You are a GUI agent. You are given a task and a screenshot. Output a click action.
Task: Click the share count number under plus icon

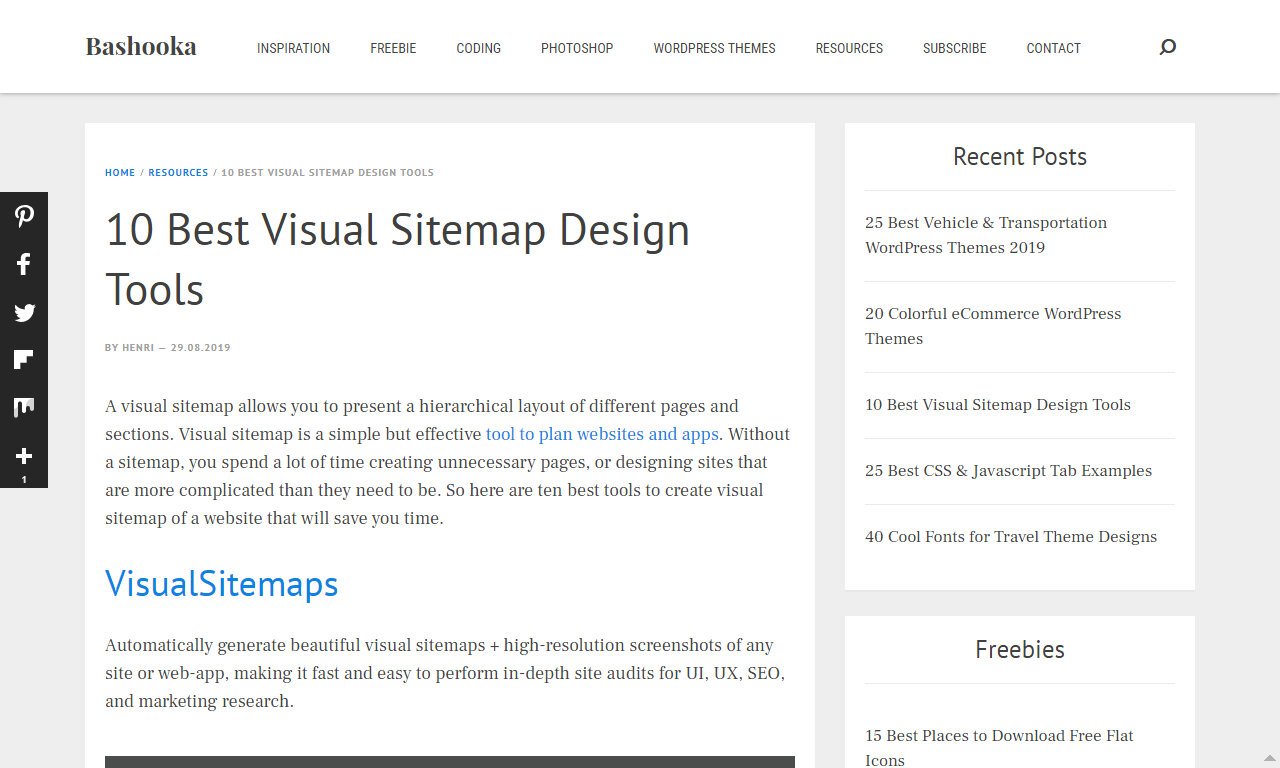click(24, 480)
